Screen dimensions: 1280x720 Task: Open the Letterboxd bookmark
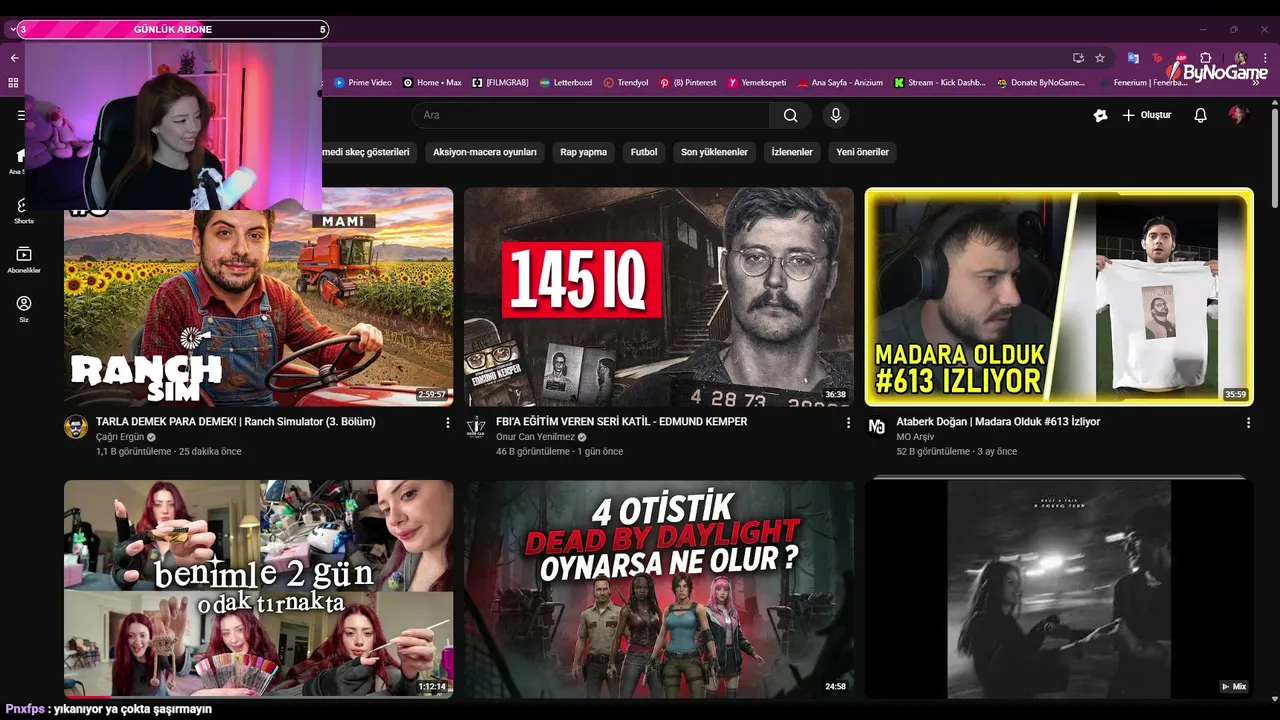(566, 83)
